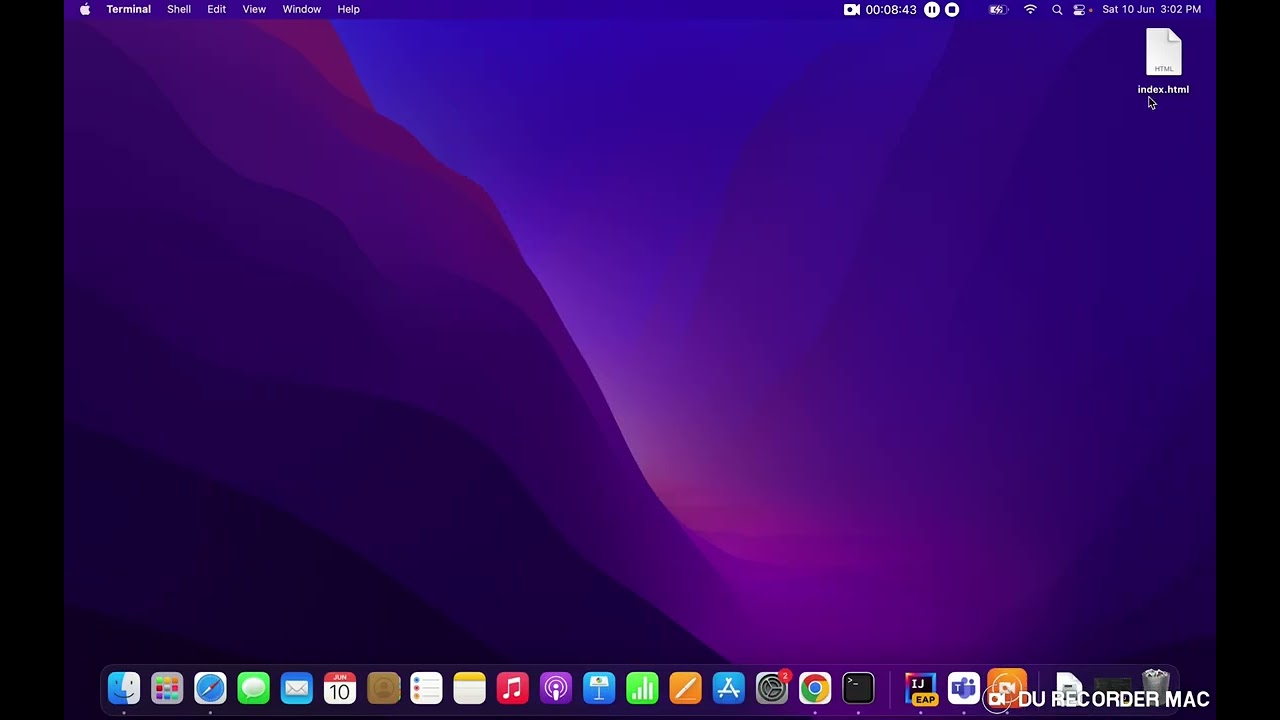The height and width of the screenshot is (720, 1280).
Task: Open Control Center
Action: point(1080,9)
